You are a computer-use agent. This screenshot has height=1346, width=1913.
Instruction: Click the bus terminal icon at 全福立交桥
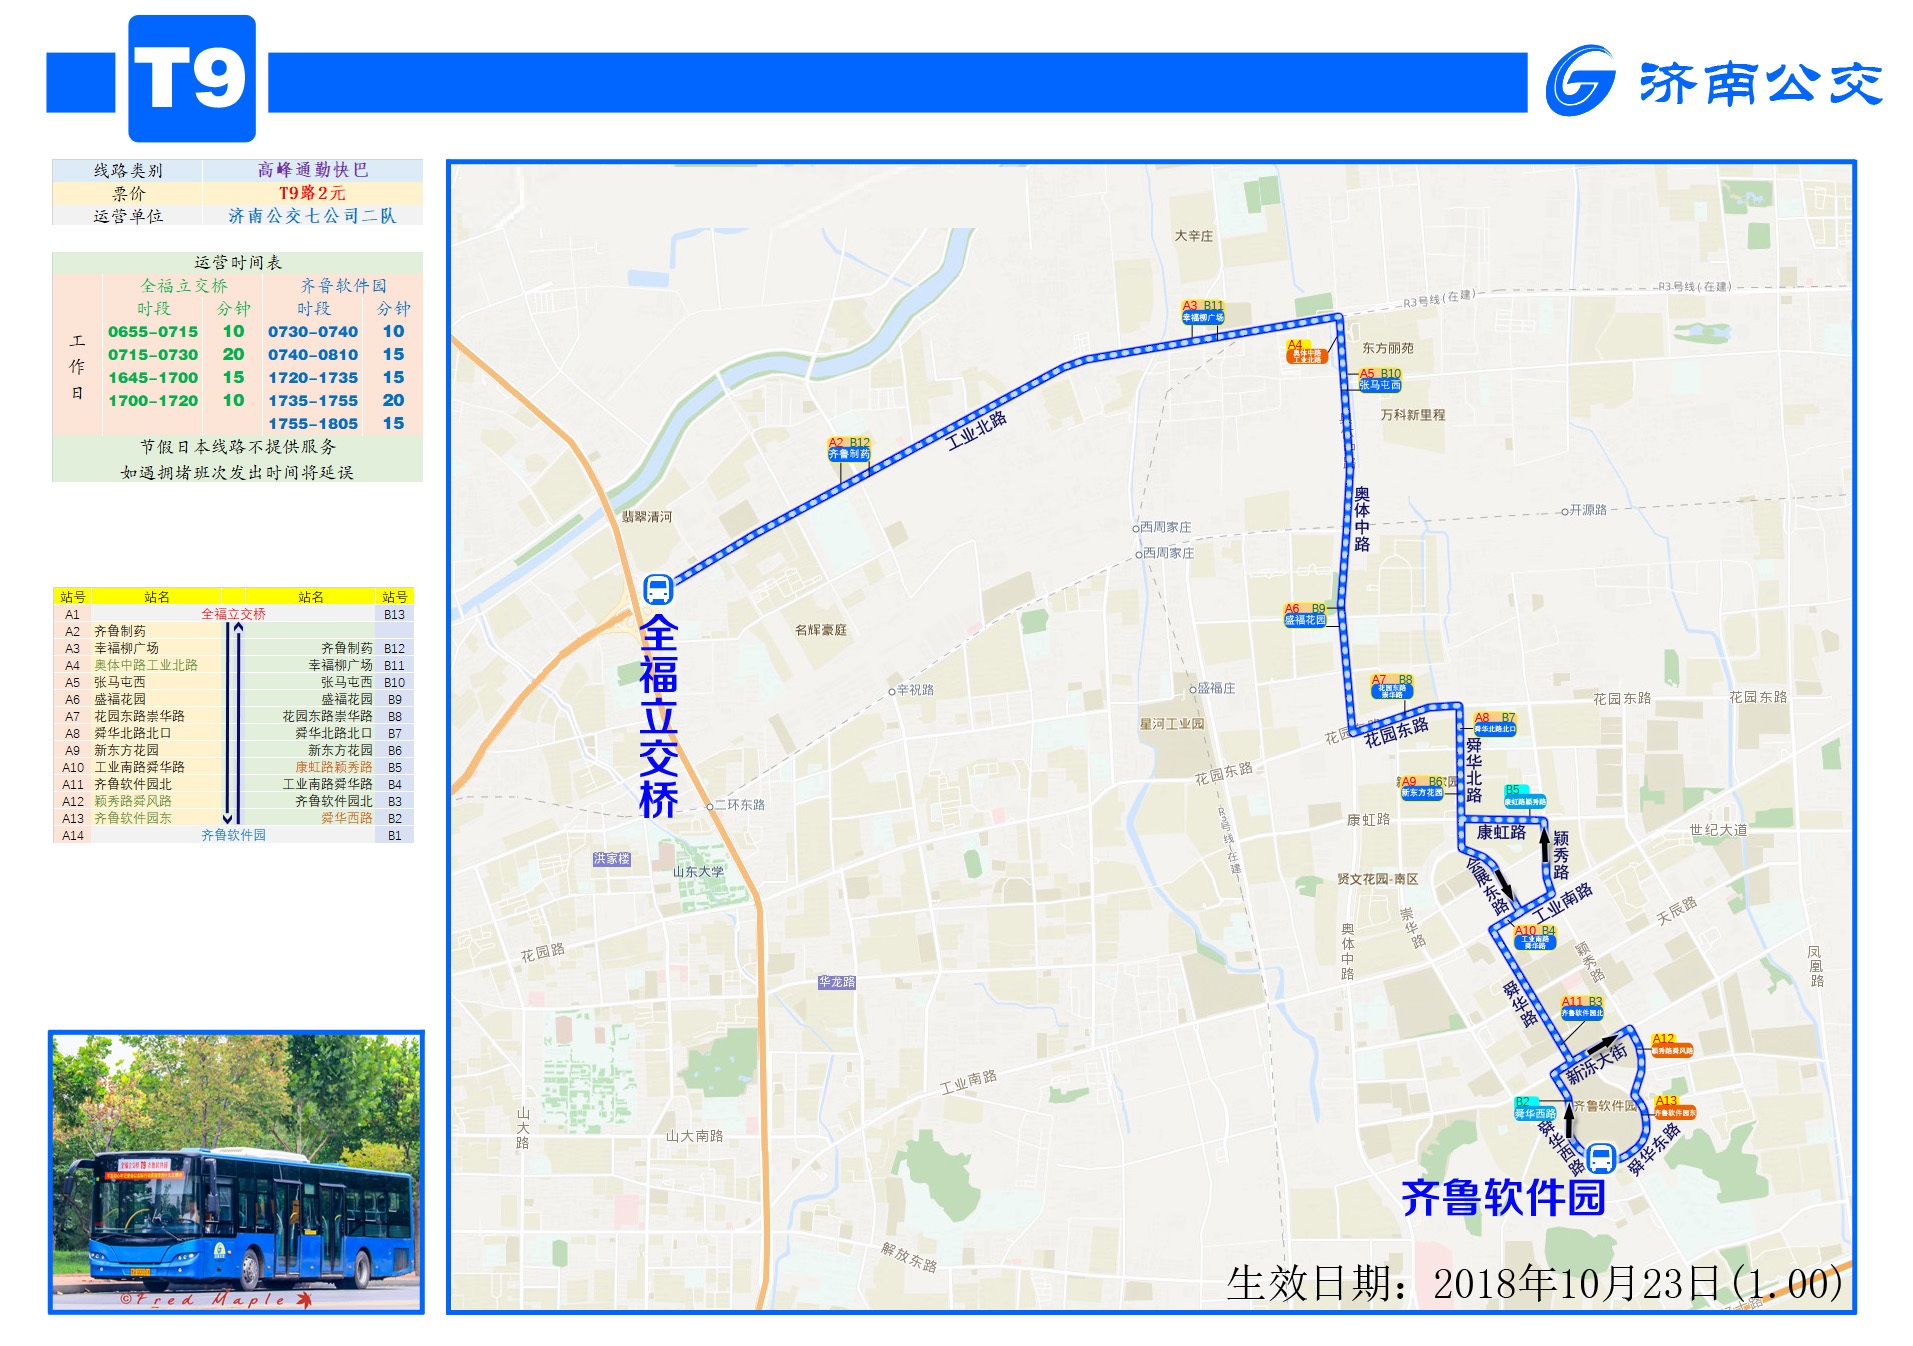pyautogui.click(x=658, y=589)
